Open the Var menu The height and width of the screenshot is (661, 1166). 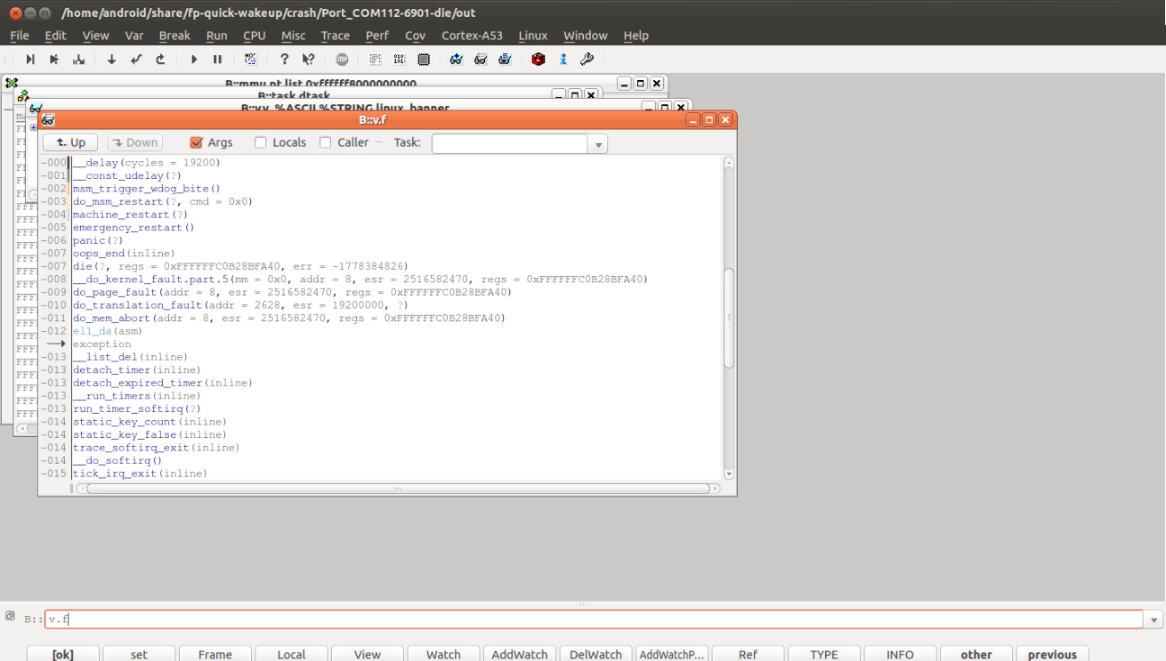coord(134,36)
